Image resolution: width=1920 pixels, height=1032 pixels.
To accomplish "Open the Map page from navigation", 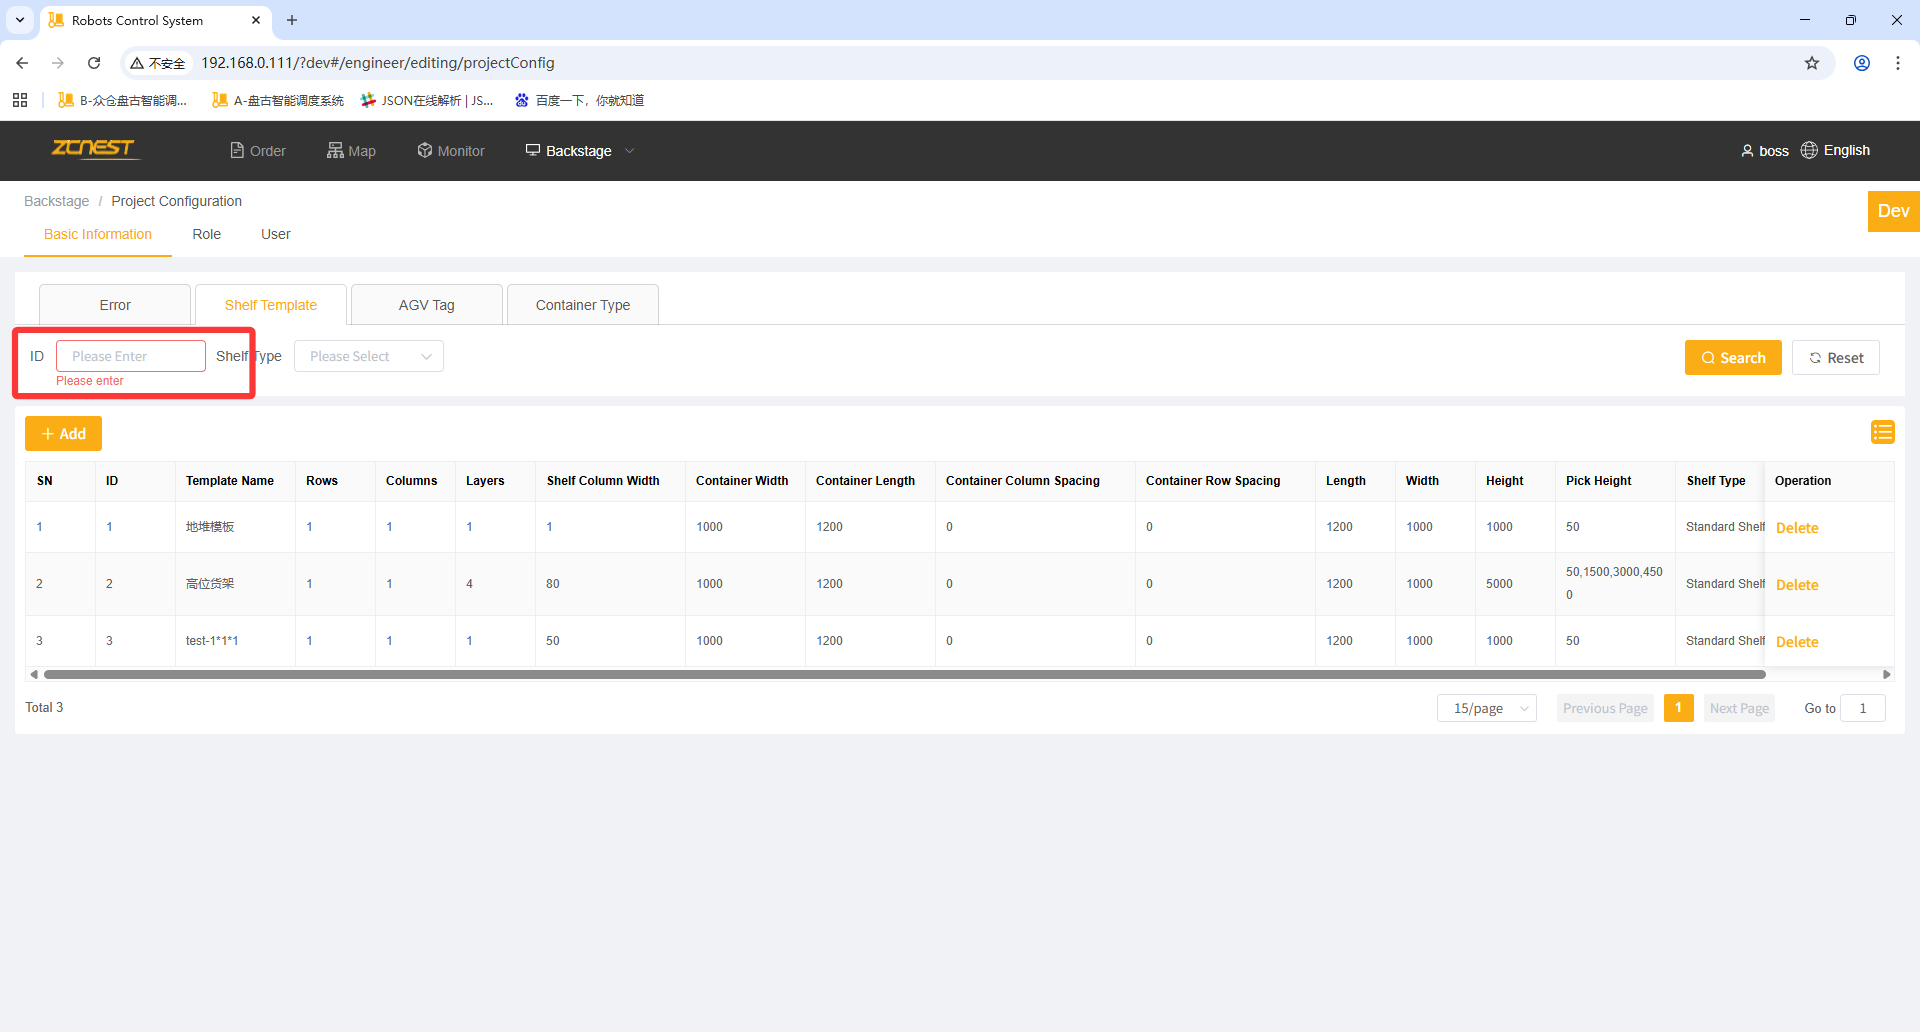I will (x=351, y=151).
